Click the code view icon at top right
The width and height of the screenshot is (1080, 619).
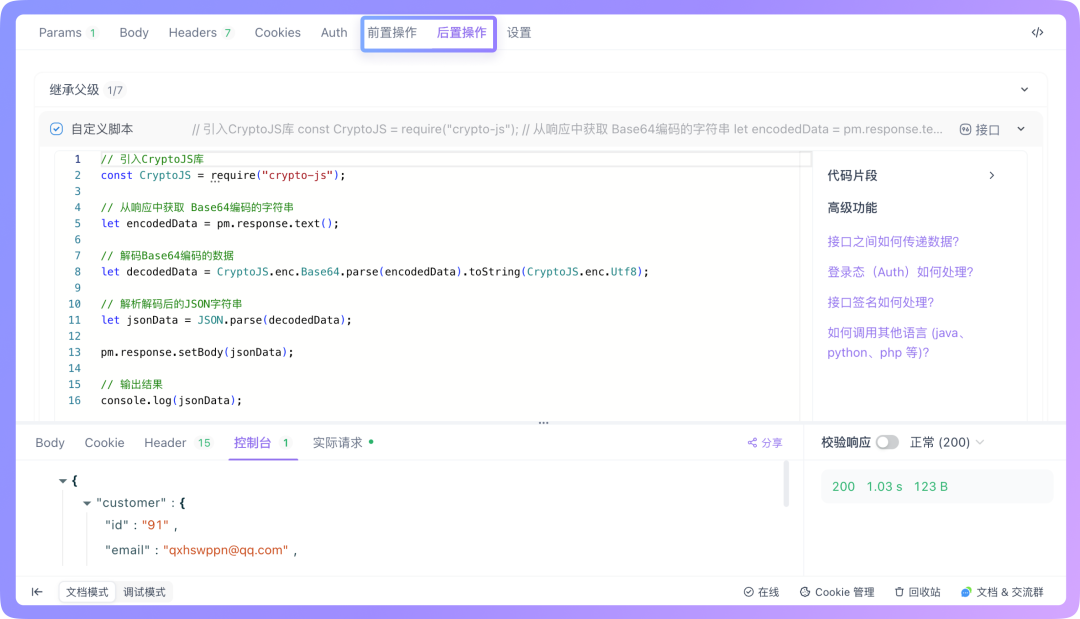pos(1037,32)
